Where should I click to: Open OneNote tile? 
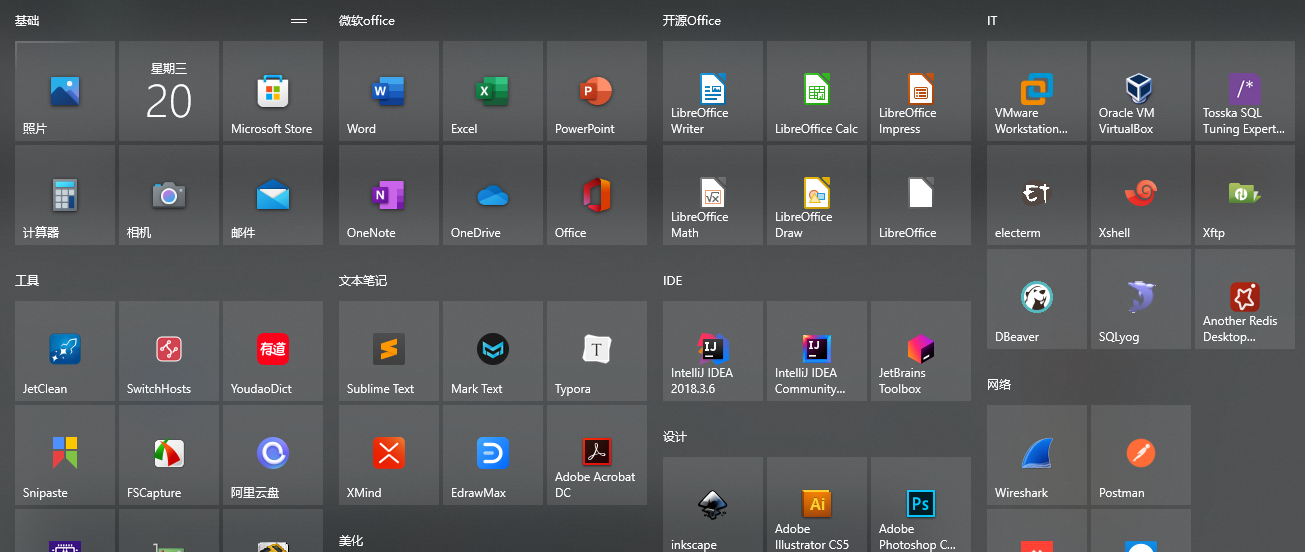389,195
